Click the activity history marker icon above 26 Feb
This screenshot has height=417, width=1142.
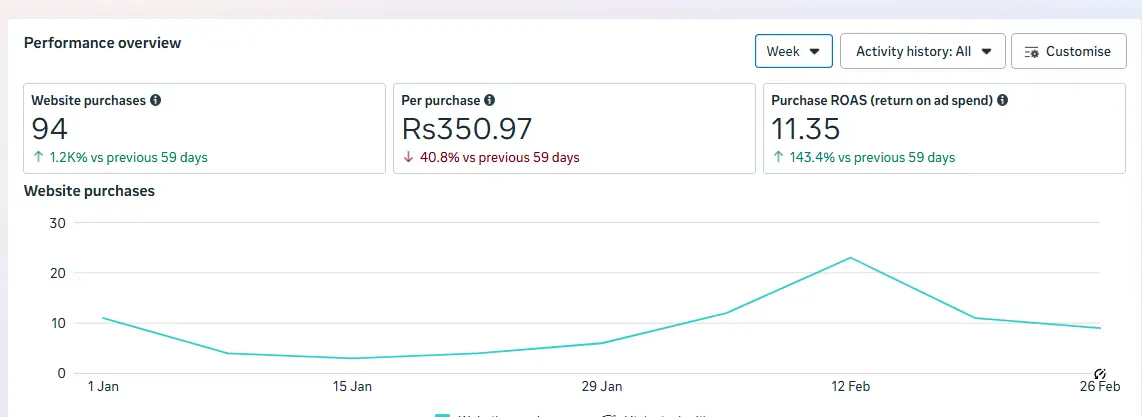pos(1100,374)
